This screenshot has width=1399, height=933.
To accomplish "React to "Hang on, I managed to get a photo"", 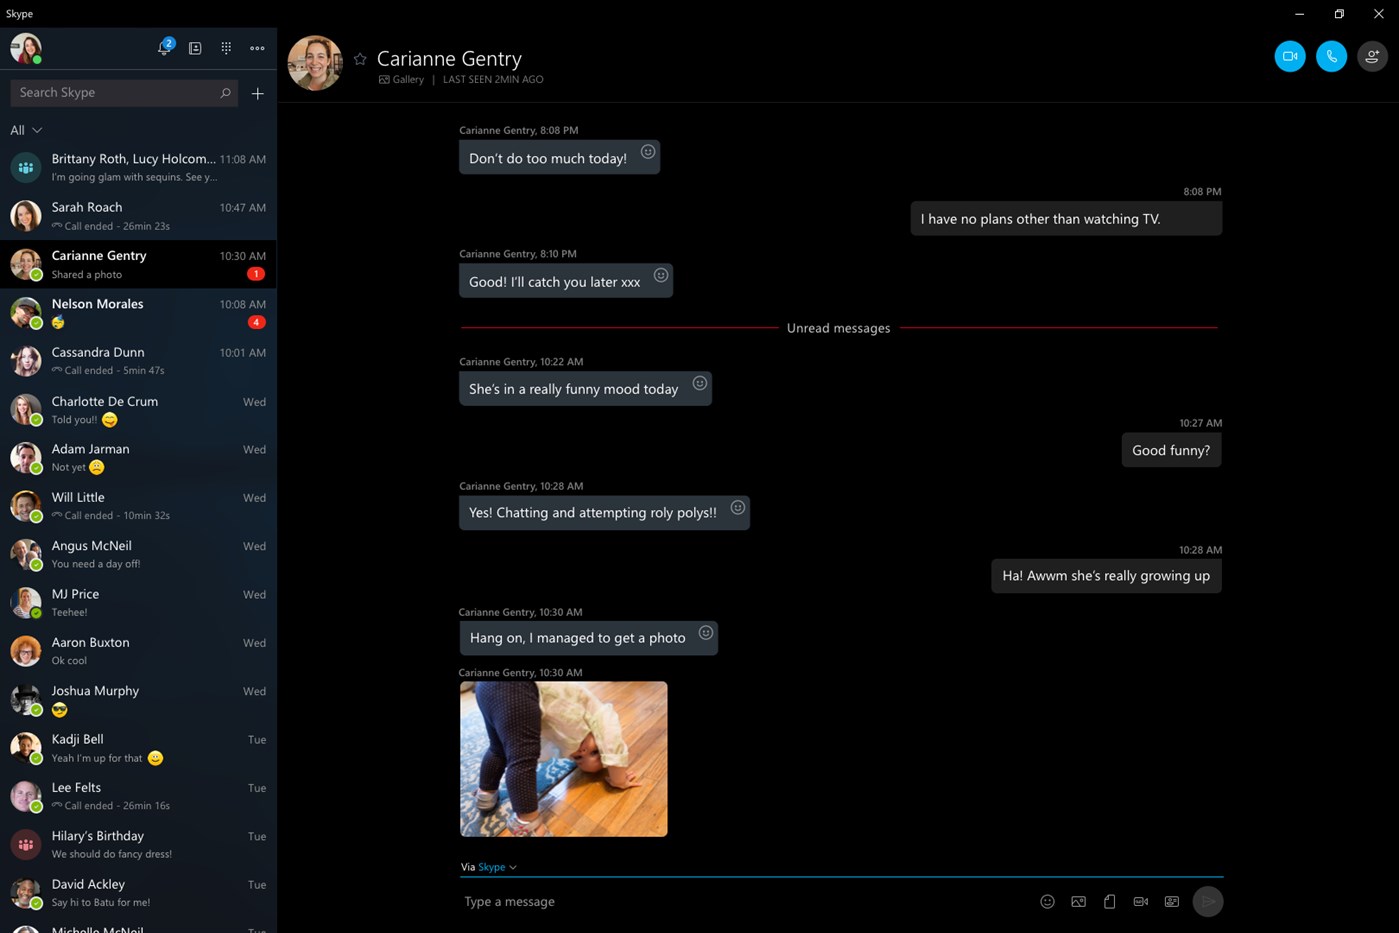I will 705,633.
